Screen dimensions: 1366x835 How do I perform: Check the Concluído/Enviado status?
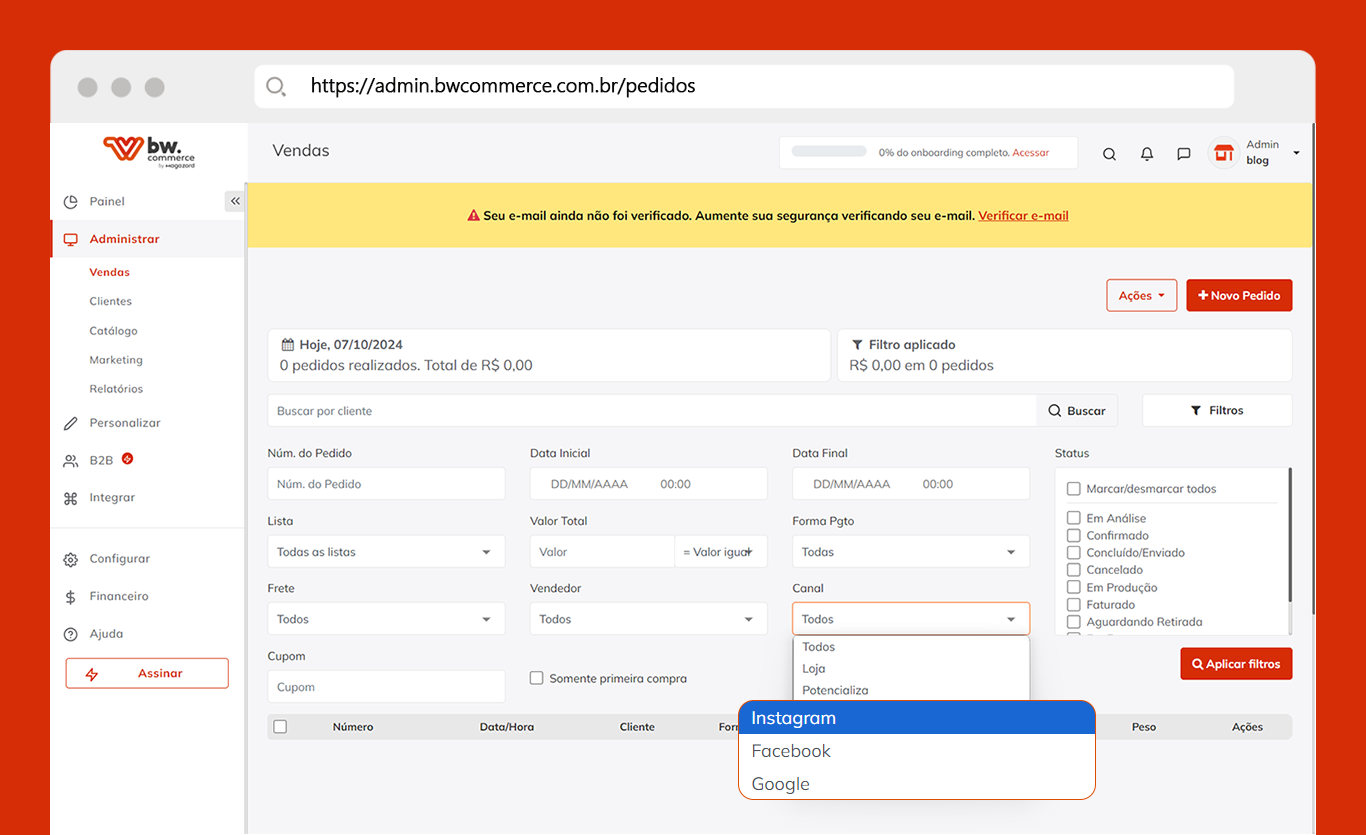pyautogui.click(x=1073, y=552)
